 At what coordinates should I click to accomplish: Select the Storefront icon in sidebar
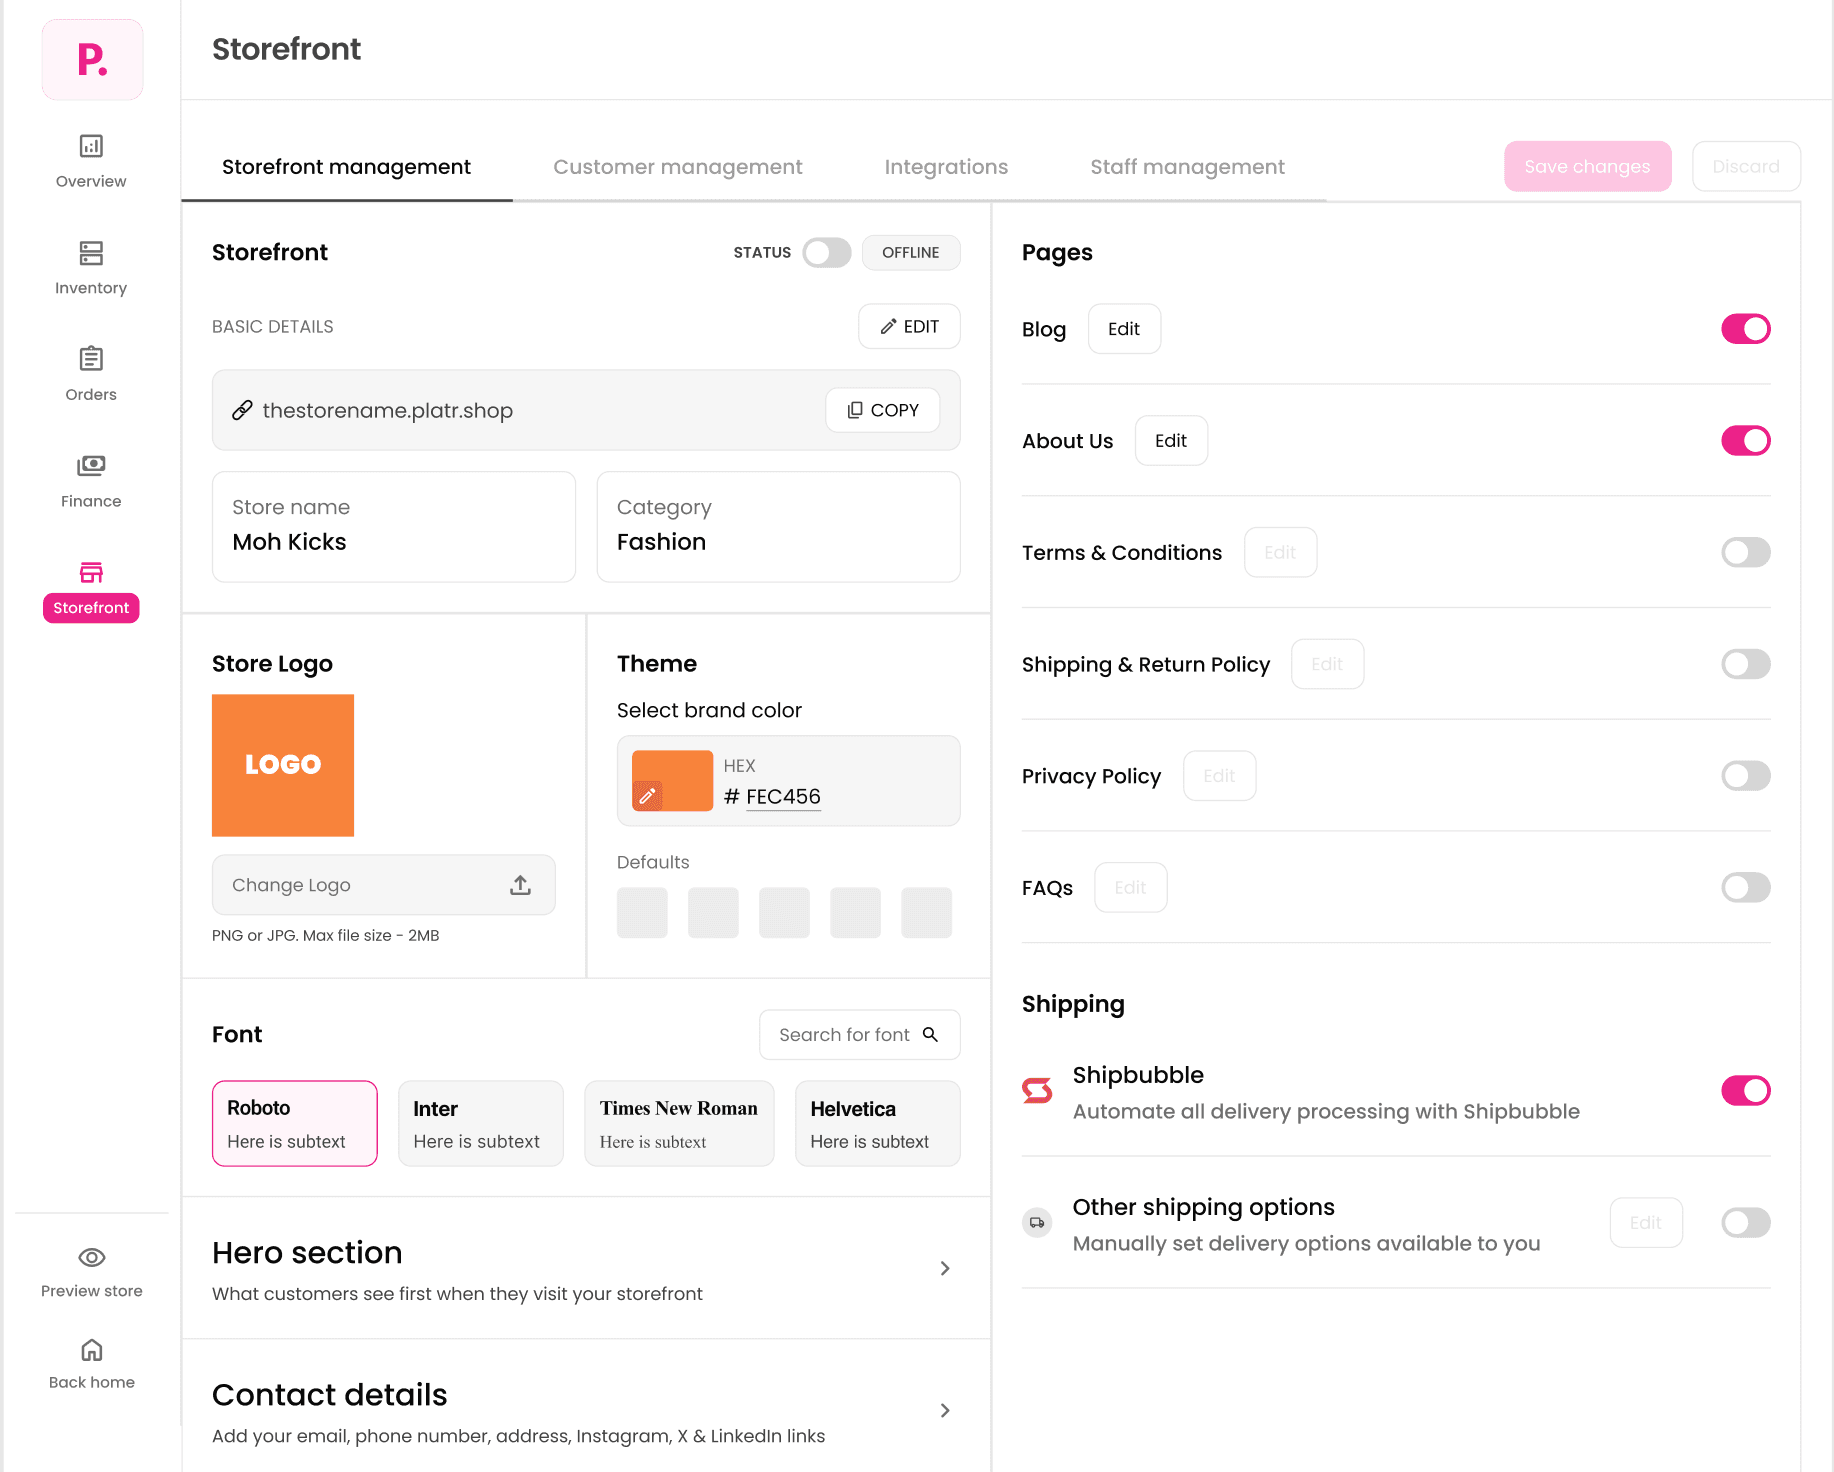point(91,572)
